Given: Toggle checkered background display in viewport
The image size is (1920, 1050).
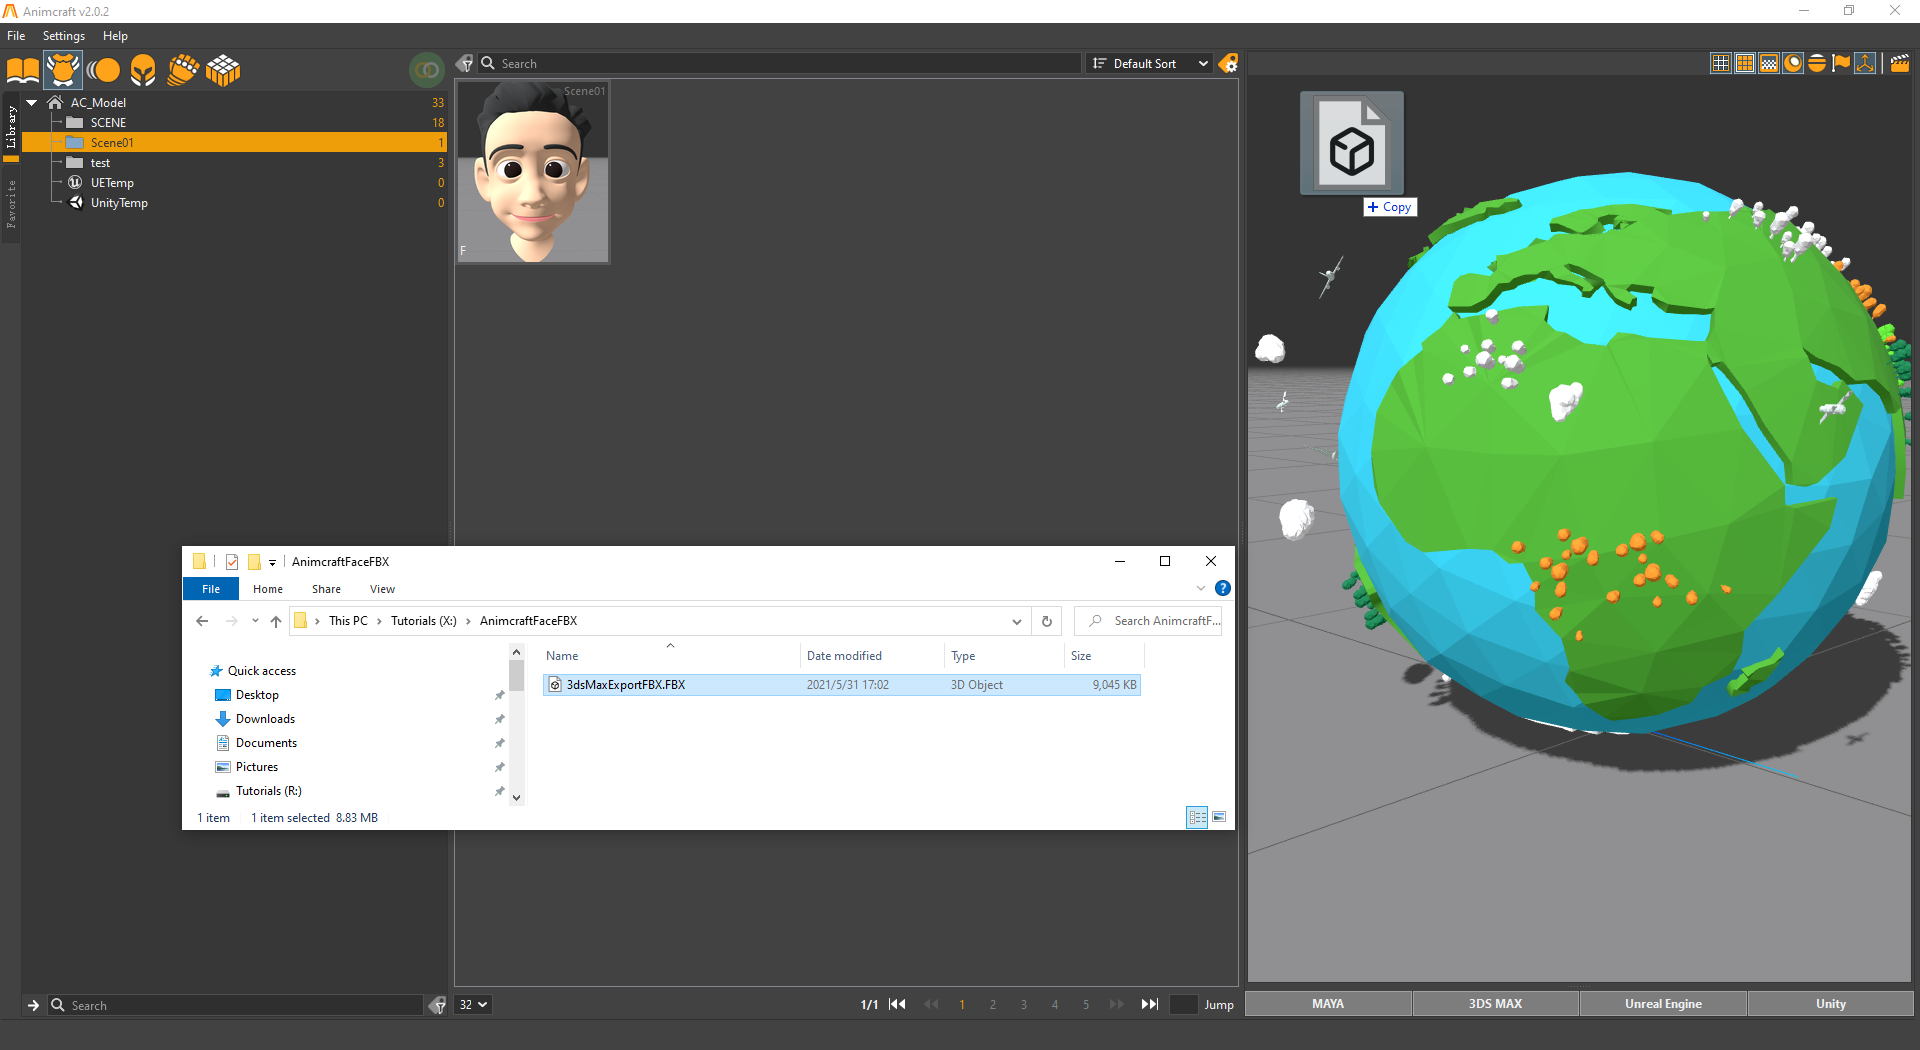Looking at the screenshot, I should coord(1769,63).
